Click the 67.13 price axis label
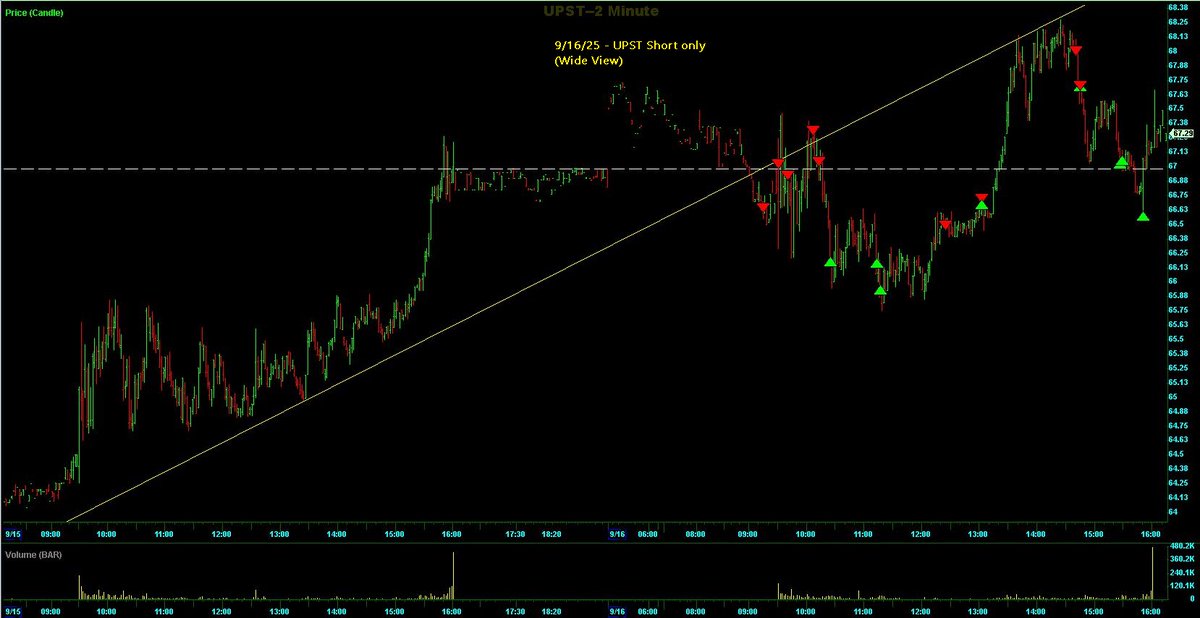Screen dimensions: 1200x618 tap(1177, 152)
